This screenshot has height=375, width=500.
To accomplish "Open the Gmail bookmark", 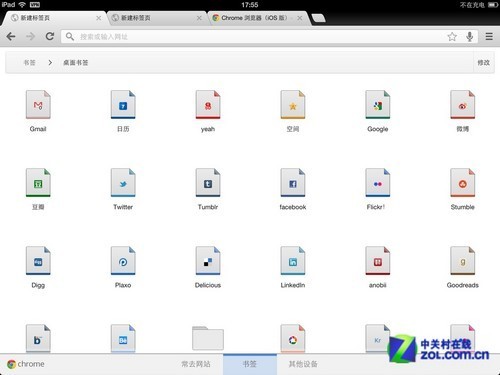I will (38, 110).
